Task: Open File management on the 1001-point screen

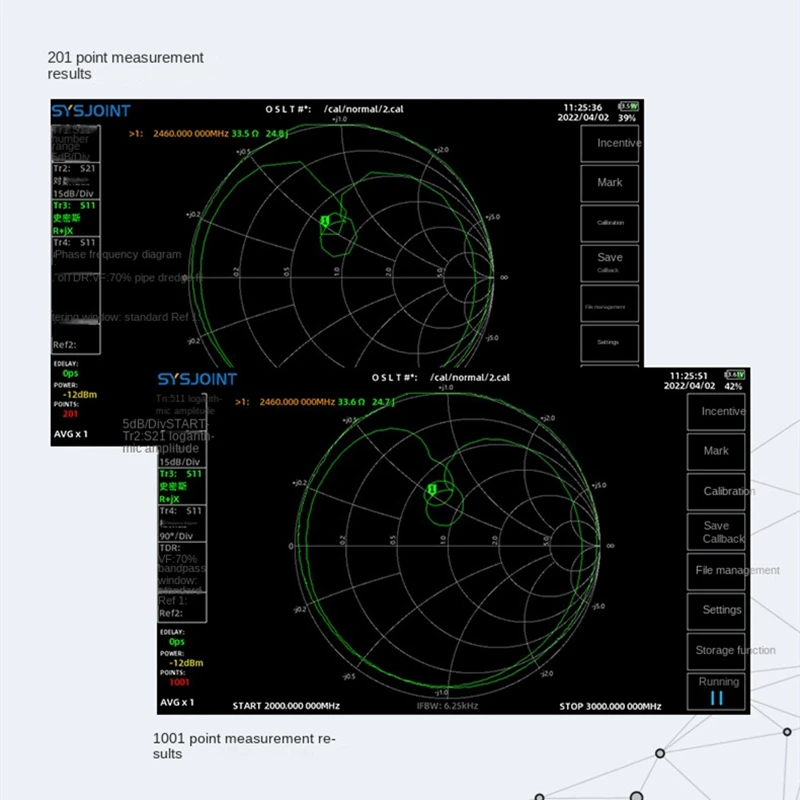Action: click(x=716, y=571)
